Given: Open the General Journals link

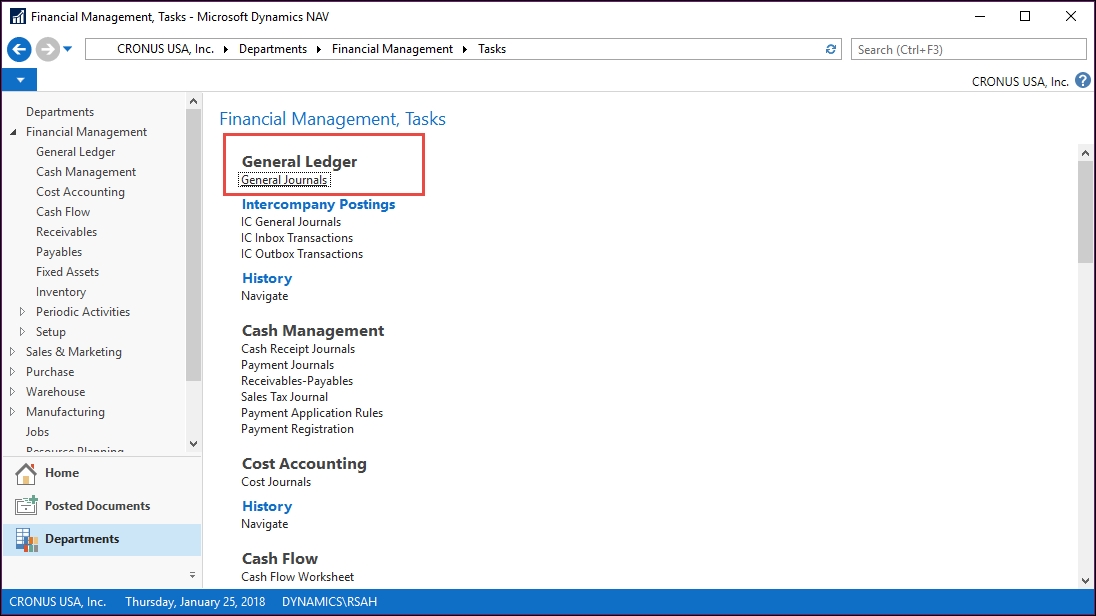Looking at the screenshot, I should 284,180.
